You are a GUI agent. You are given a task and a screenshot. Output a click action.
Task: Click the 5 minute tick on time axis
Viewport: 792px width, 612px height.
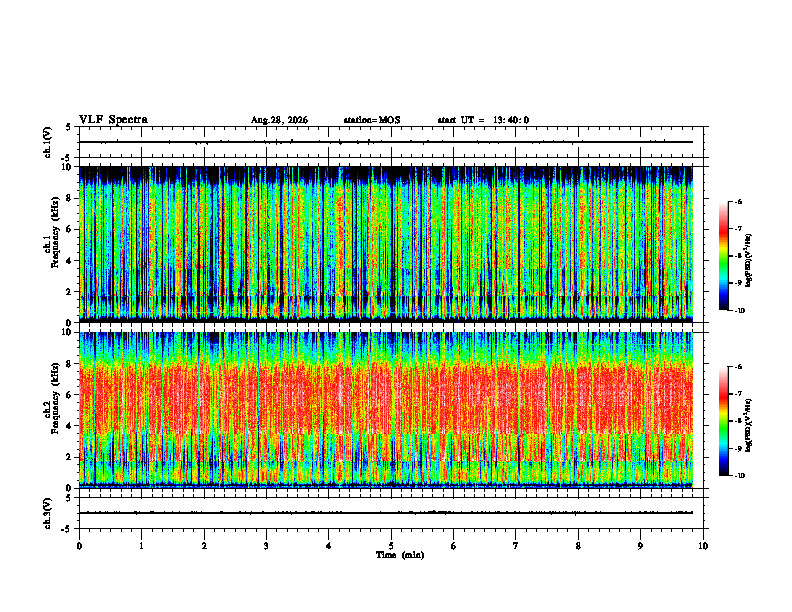click(391, 546)
